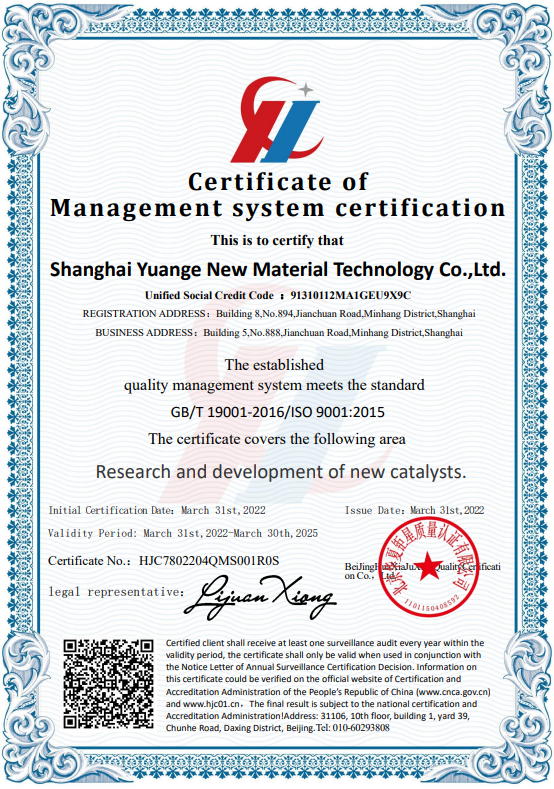Image resolution: width=554 pixels, height=789 pixels.
Task: Click the www.cnca.gov.cn website reference
Action: tap(453, 692)
